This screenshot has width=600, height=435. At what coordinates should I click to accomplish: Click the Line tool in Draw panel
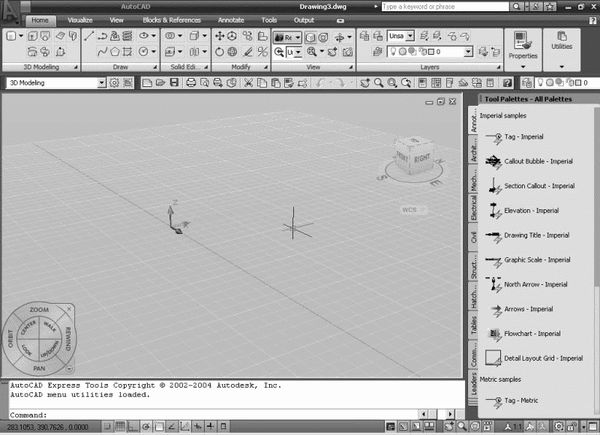pyautogui.click(x=89, y=36)
